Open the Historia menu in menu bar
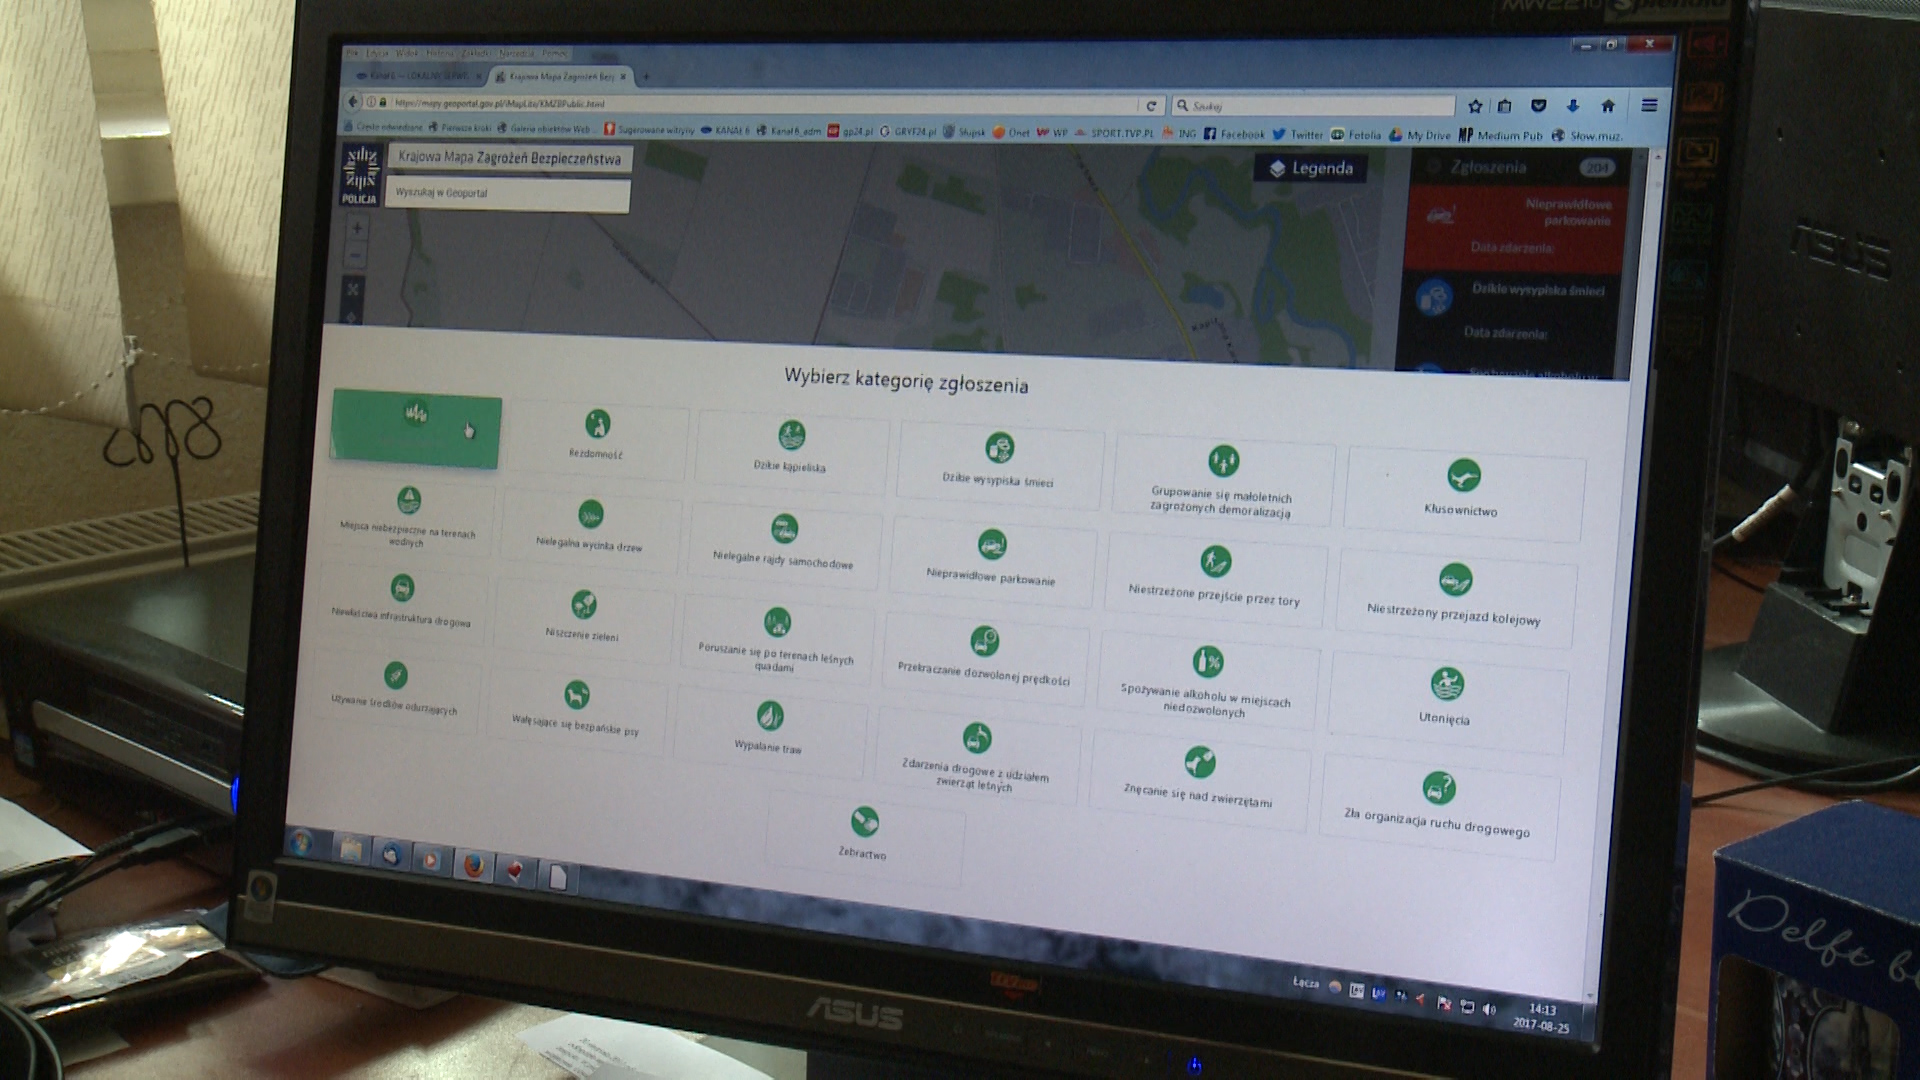 click(440, 53)
